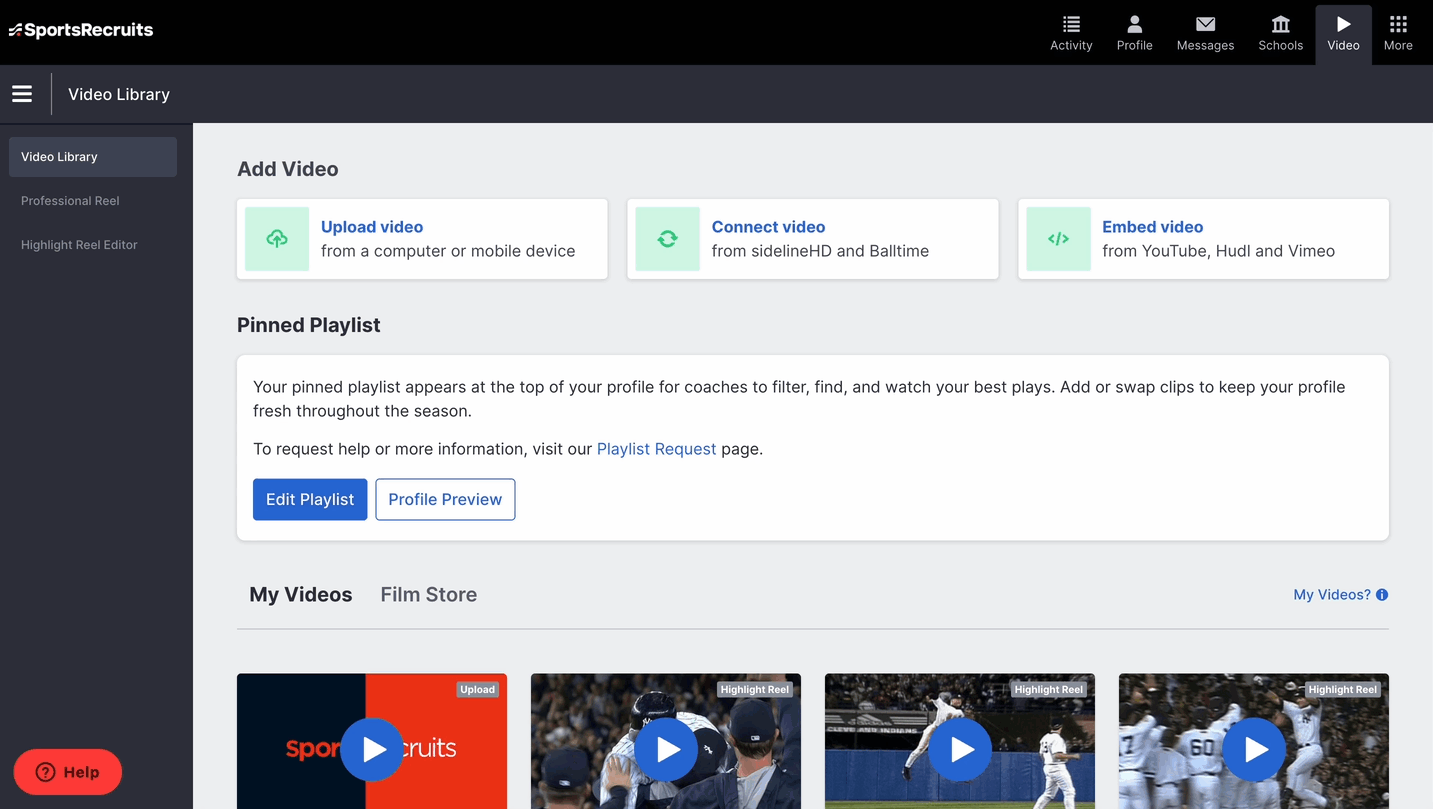The height and width of the screenshot is (809, 1433).
Task: Follow the Playlist Request link
Action: (656, 449)
